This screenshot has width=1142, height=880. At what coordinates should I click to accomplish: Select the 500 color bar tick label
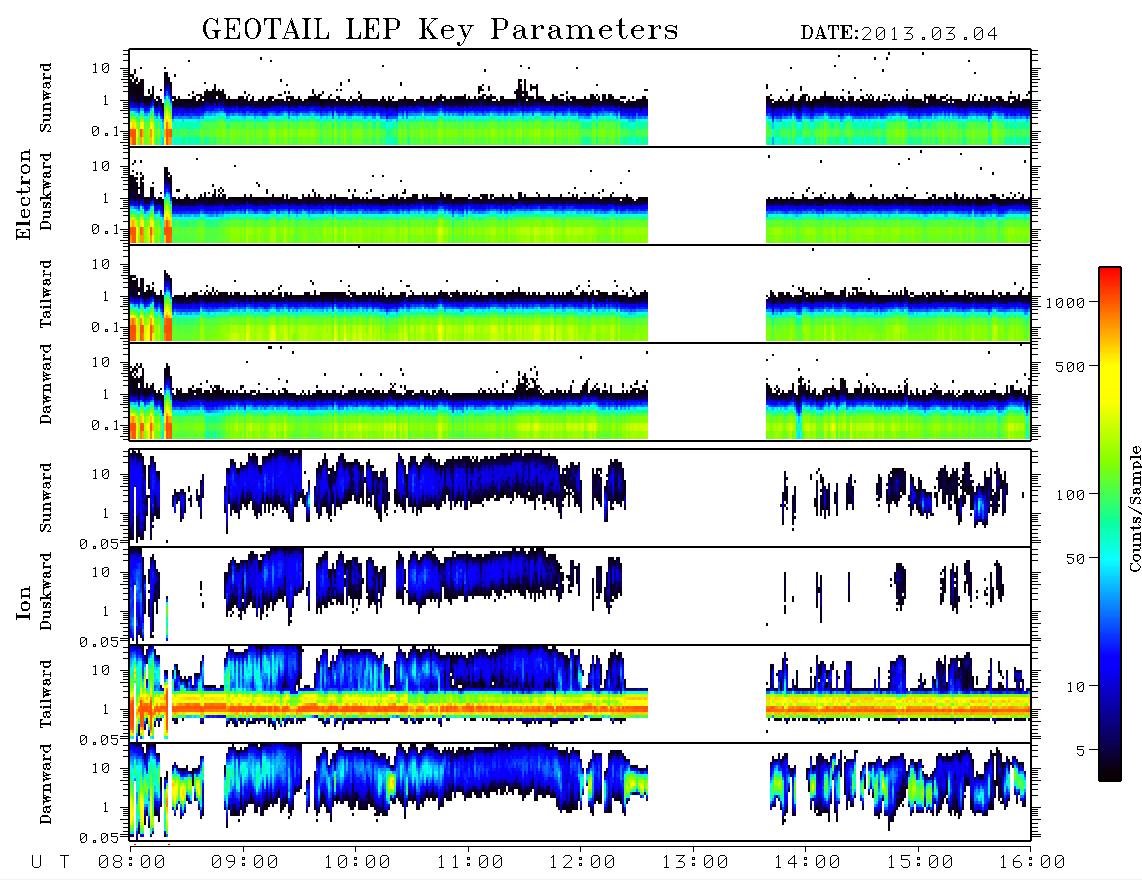point(1071,366)
